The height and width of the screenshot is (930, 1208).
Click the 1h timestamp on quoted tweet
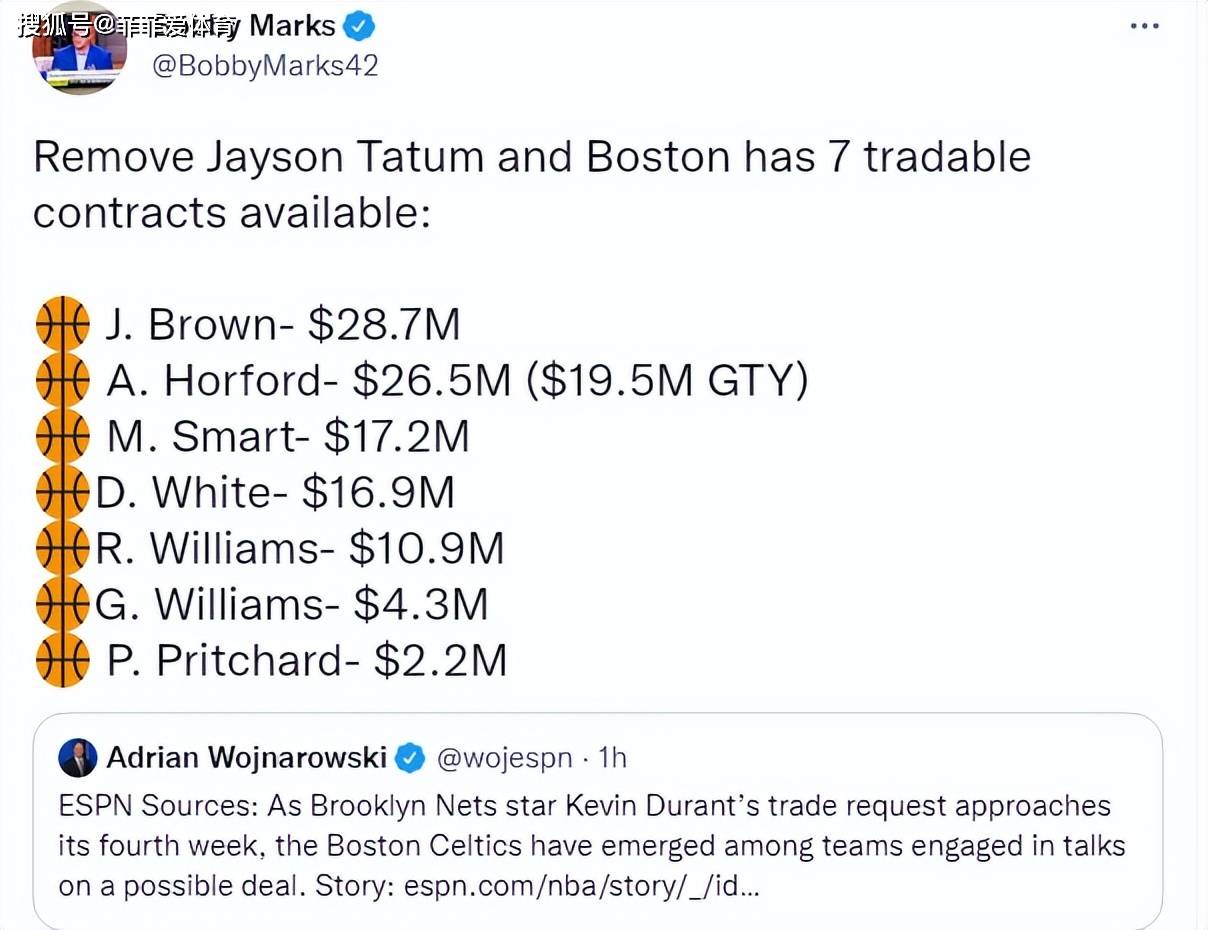click(x=611, y=758)
